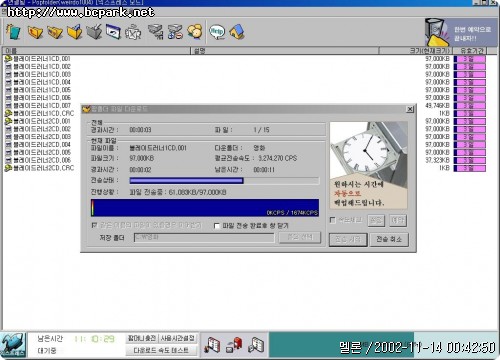Click the first yellow folder toolbar icon

tap(35, 32)
